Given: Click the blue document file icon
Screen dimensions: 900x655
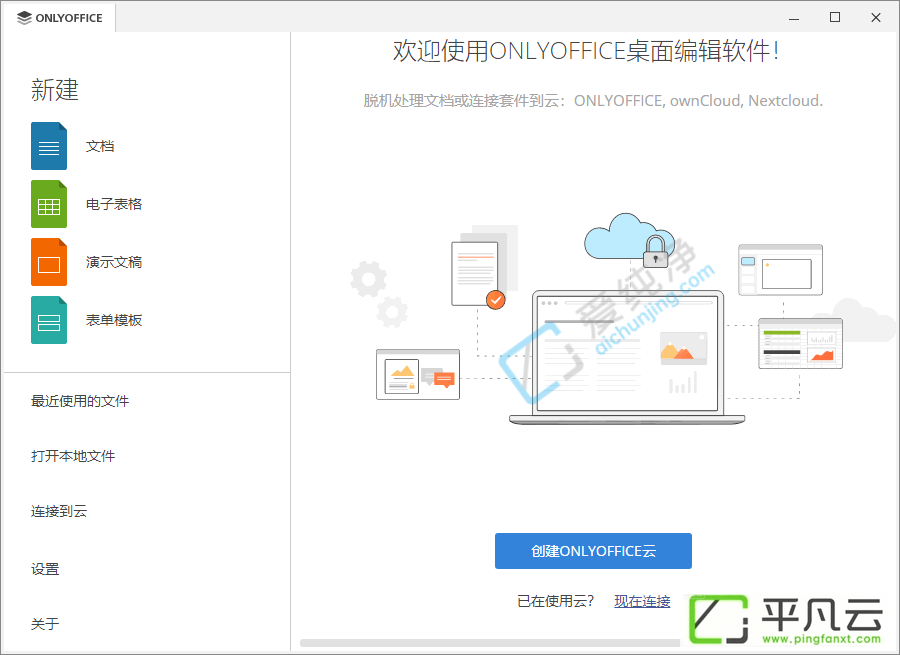Looking at the screenshot, I should (49, 146).
